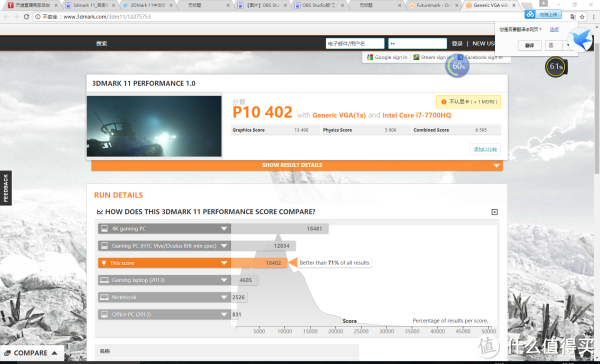This screenshot has height=364, width=600.
Task: Collapse the score comparison section with its corner icon
Action: click(494, 212)
